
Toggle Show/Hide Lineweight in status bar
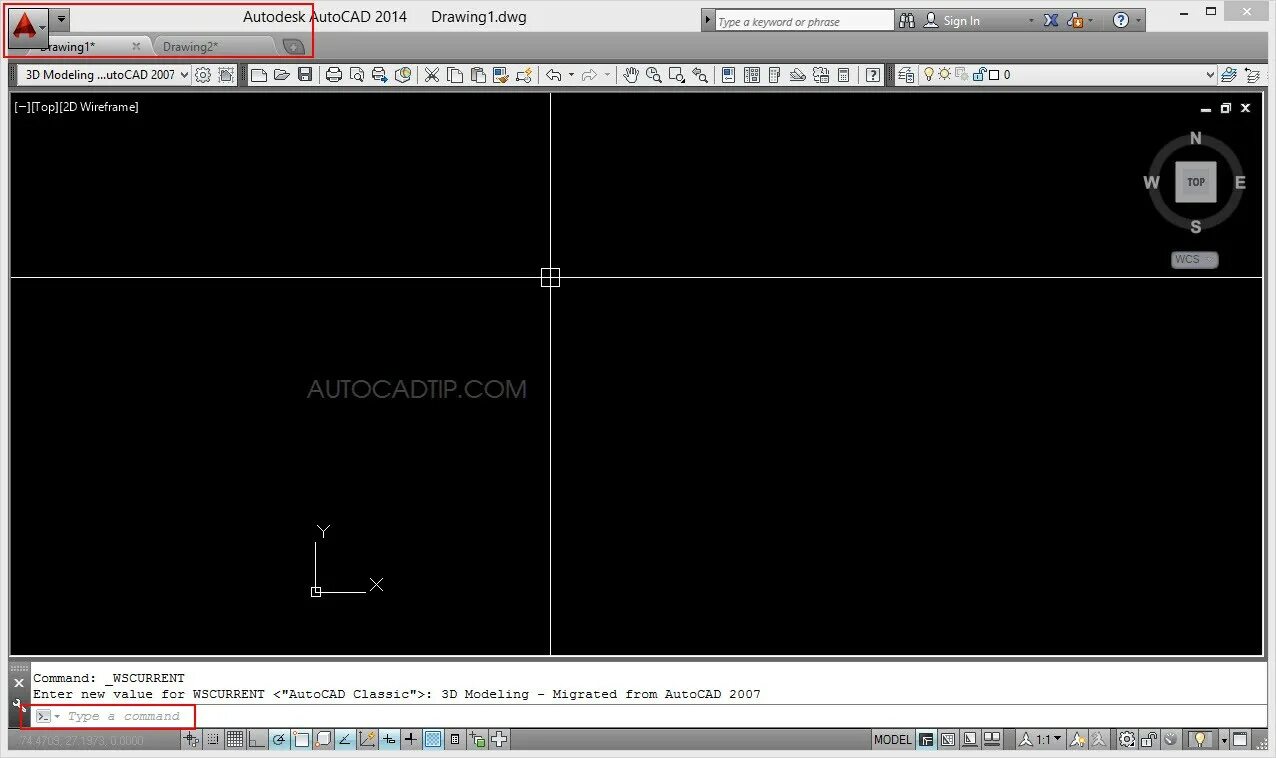point(411,740)
